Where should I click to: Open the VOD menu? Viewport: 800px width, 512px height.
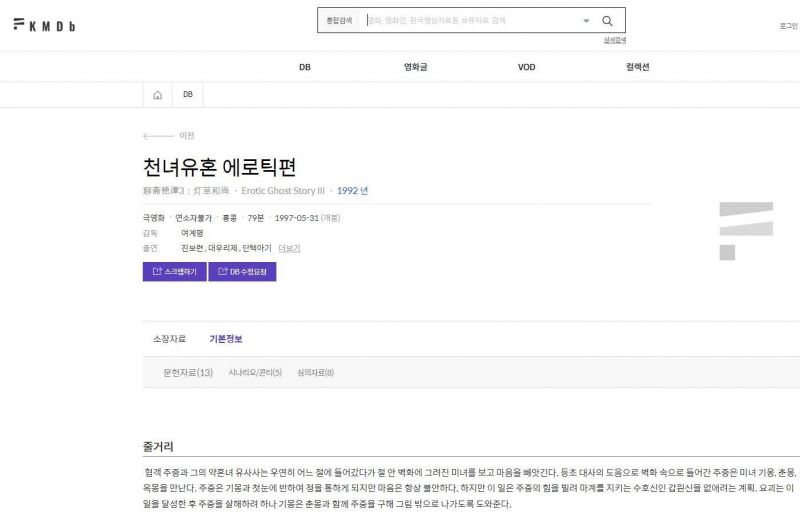coord(526,67)
